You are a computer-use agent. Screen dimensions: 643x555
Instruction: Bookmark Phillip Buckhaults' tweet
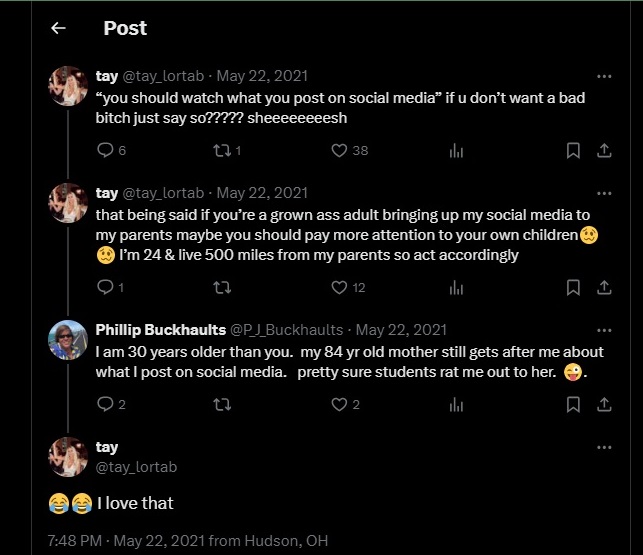pos(573,404)
